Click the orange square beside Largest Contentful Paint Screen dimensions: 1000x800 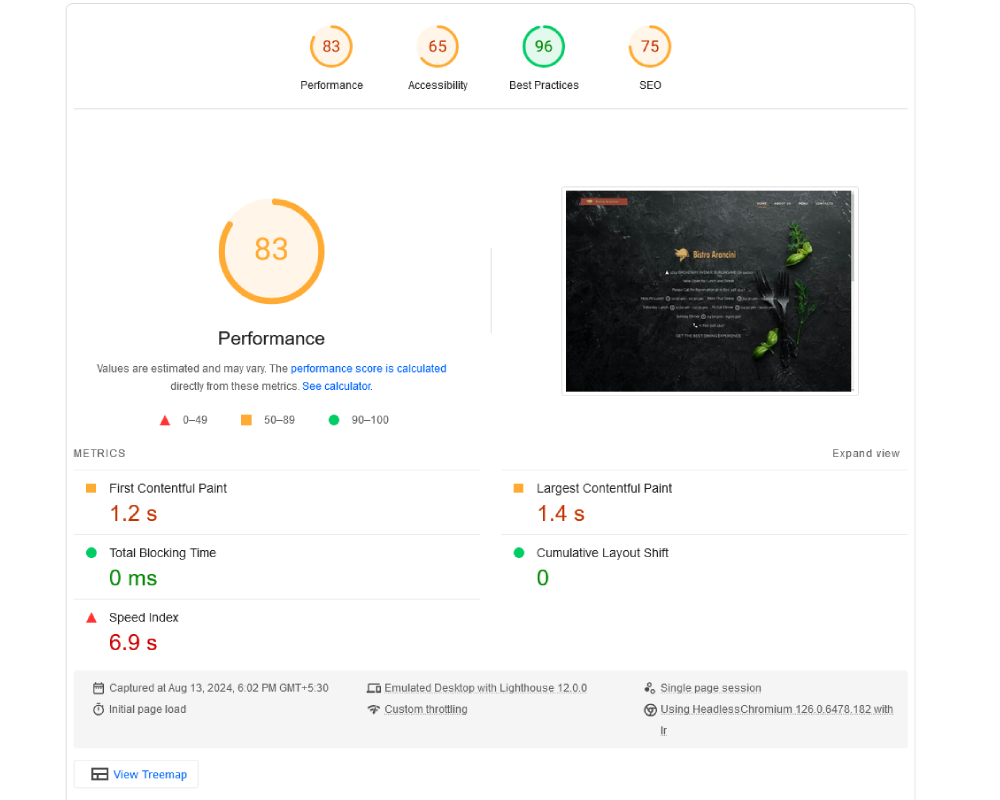coord(517,488)
